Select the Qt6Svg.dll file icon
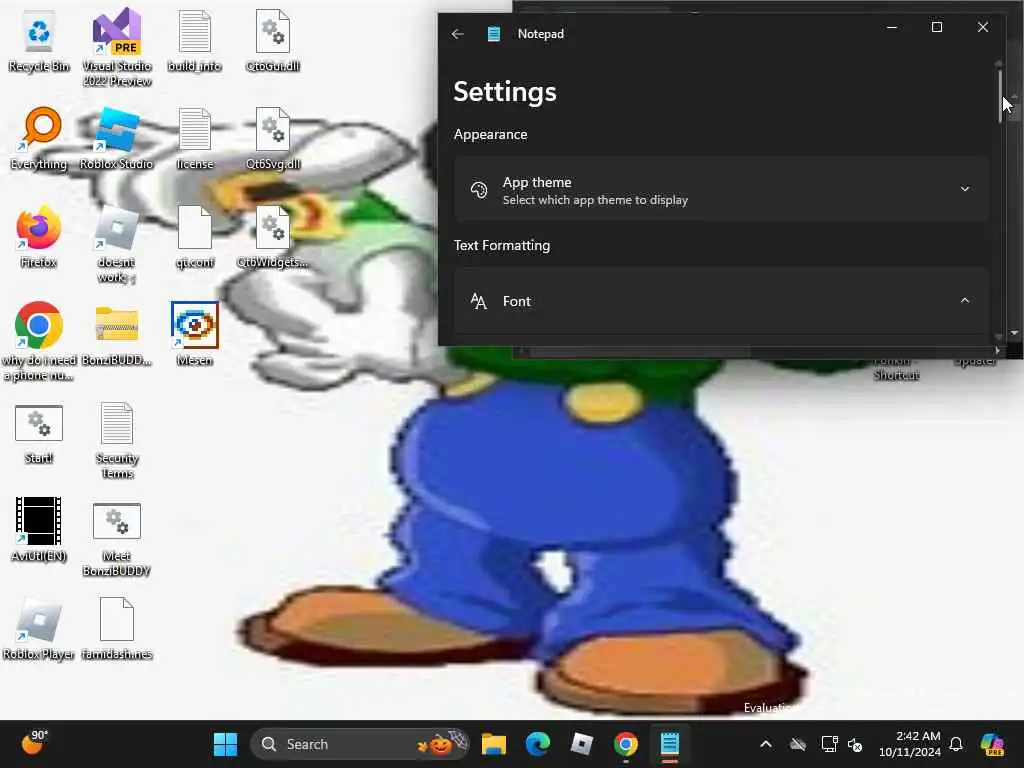1024x768 pixels. click(x=273, y=139)
